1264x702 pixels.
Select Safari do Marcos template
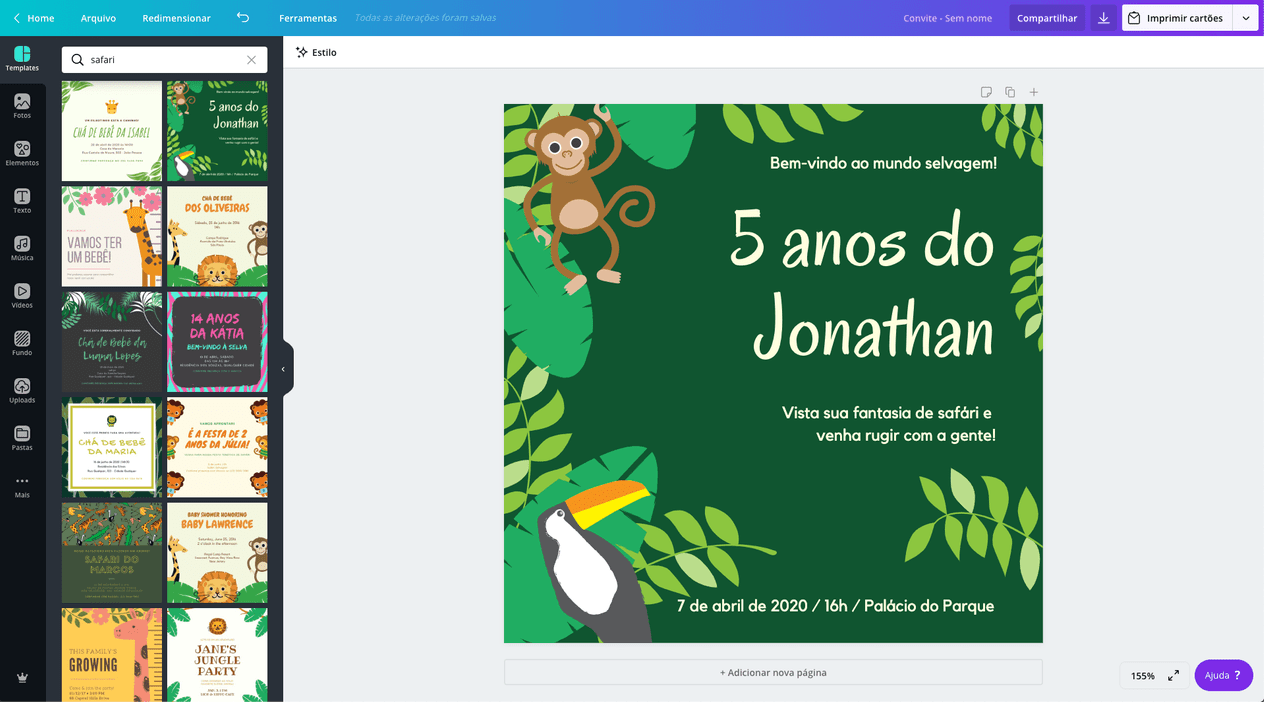tap(112, 553)
